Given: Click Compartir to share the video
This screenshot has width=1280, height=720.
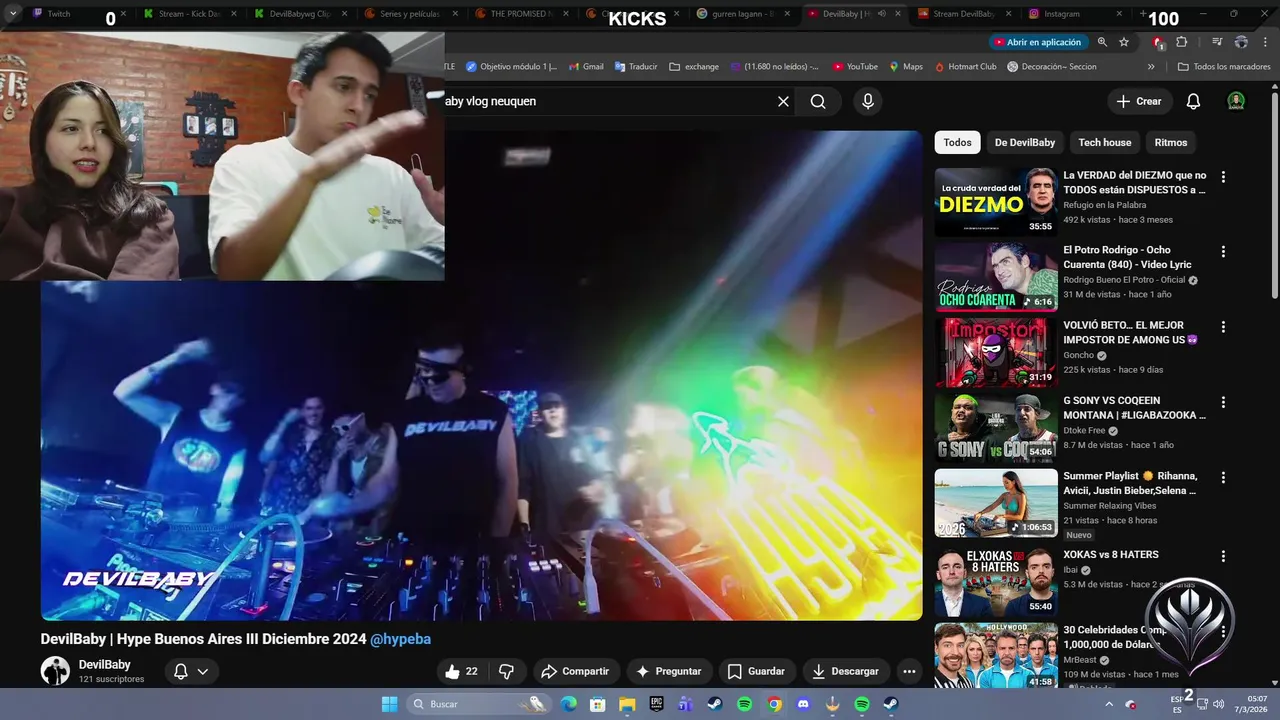Looking at the screenshot, I should pos(575,671).
